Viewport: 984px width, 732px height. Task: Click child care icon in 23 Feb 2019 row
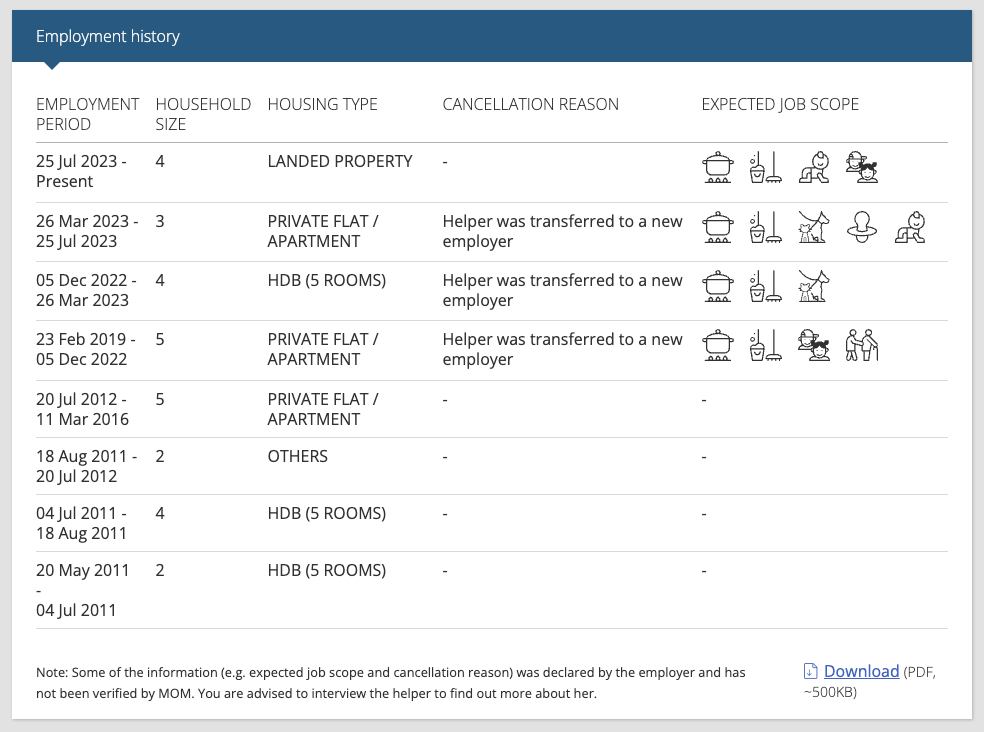[x=814, y=345]
